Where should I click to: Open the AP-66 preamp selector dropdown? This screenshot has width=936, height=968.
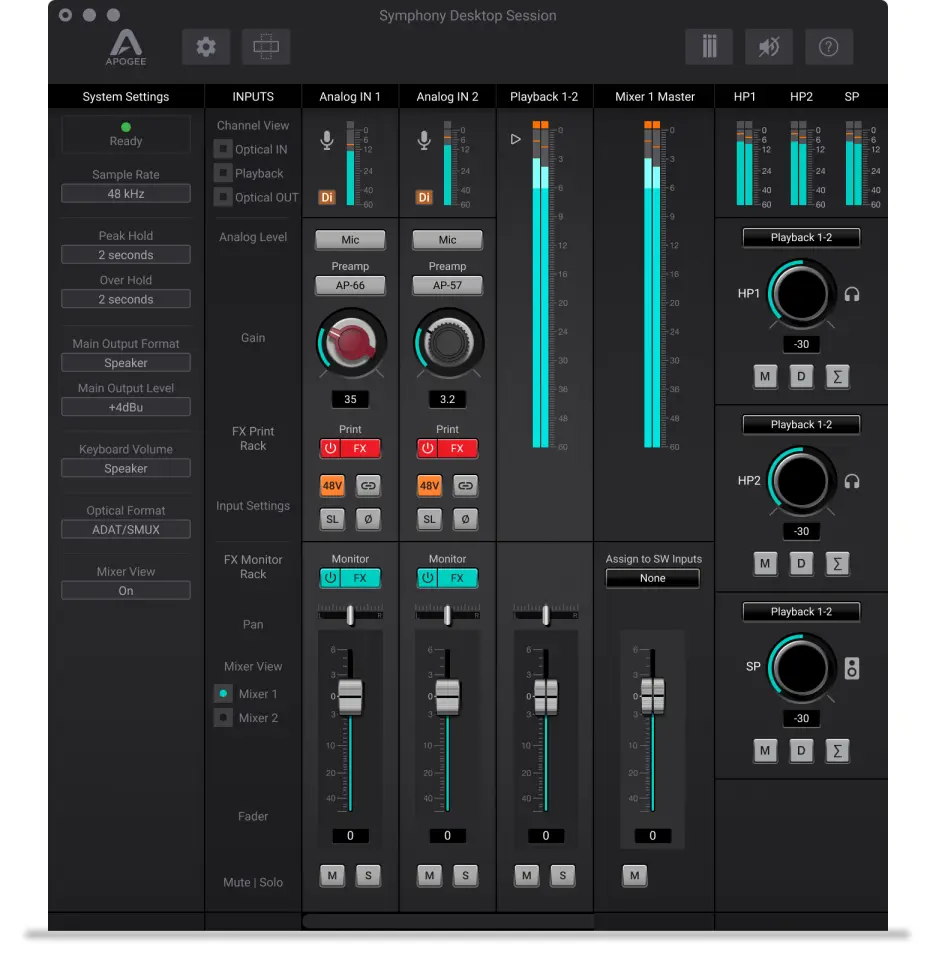(x=350, y=285)
